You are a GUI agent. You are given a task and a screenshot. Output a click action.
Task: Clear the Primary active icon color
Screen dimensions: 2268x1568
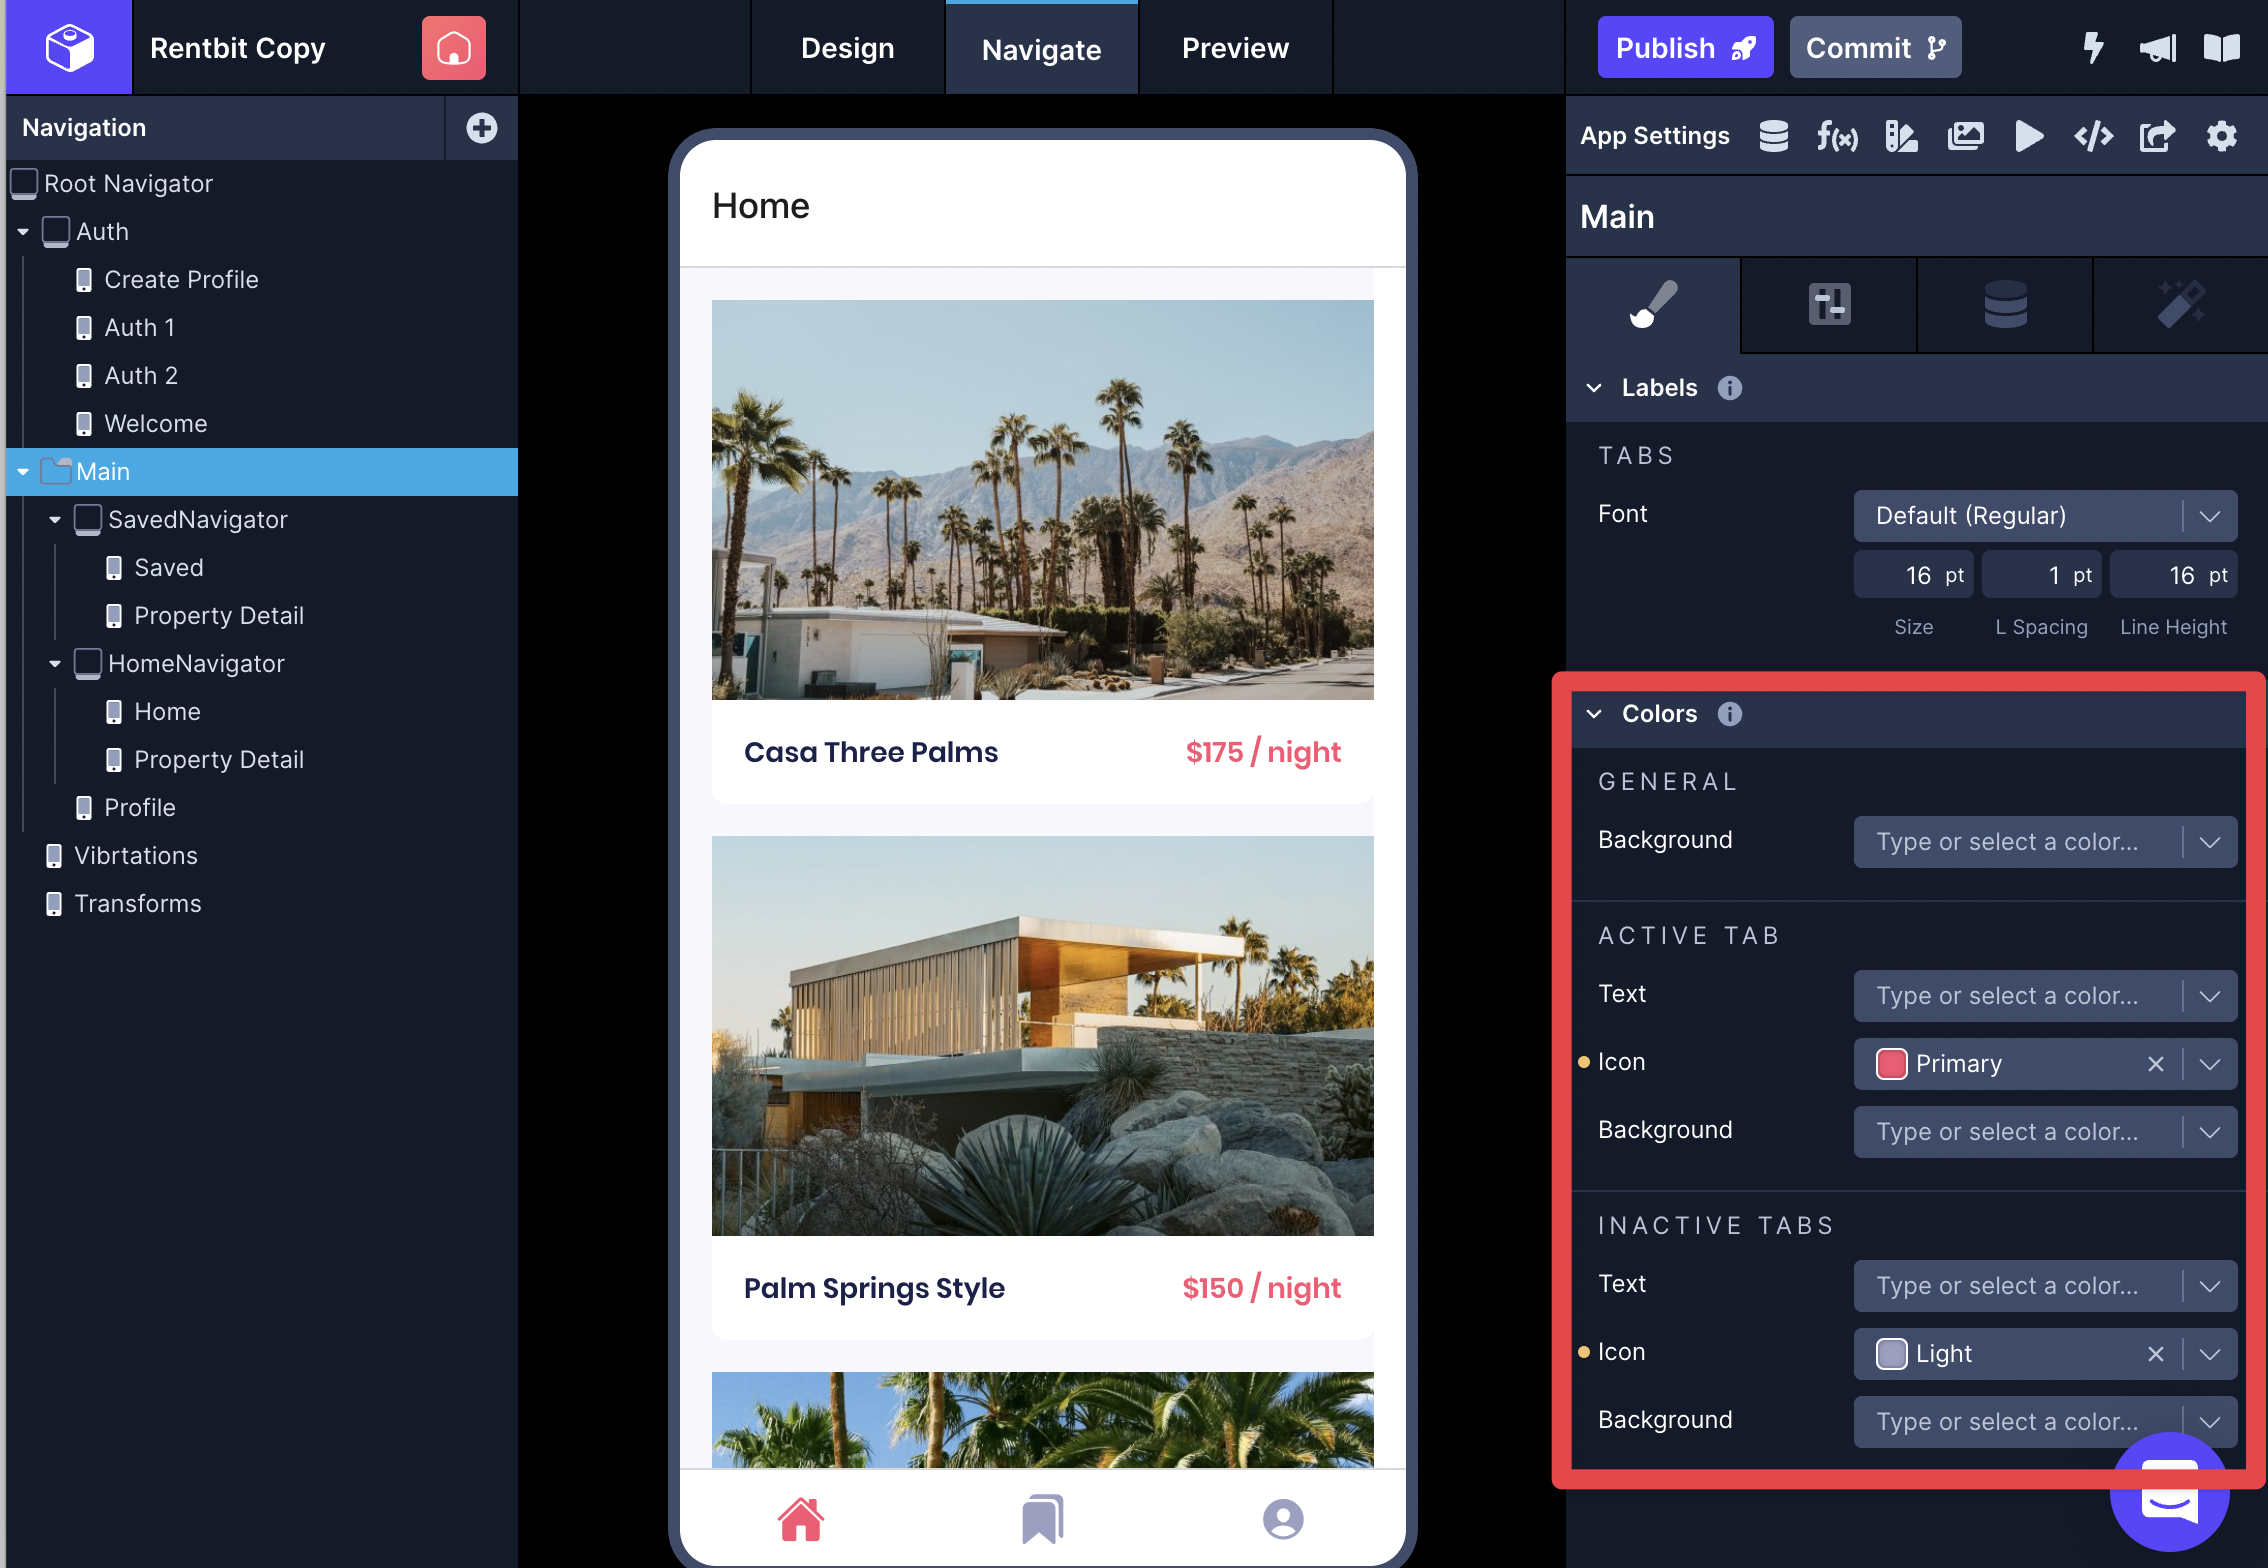[2156, 1064]
